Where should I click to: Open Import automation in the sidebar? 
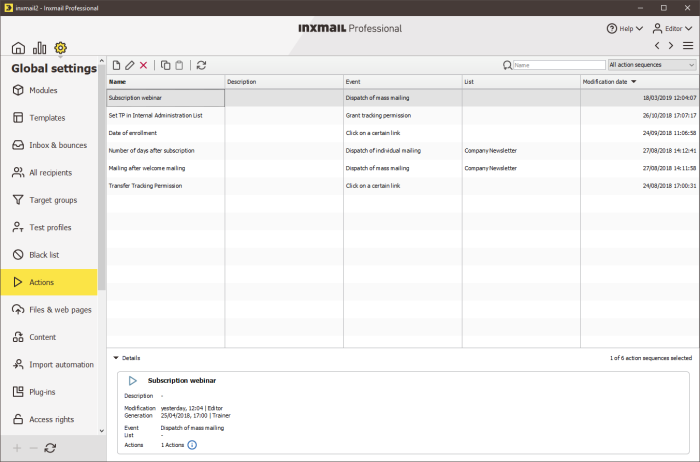point(49,365)
